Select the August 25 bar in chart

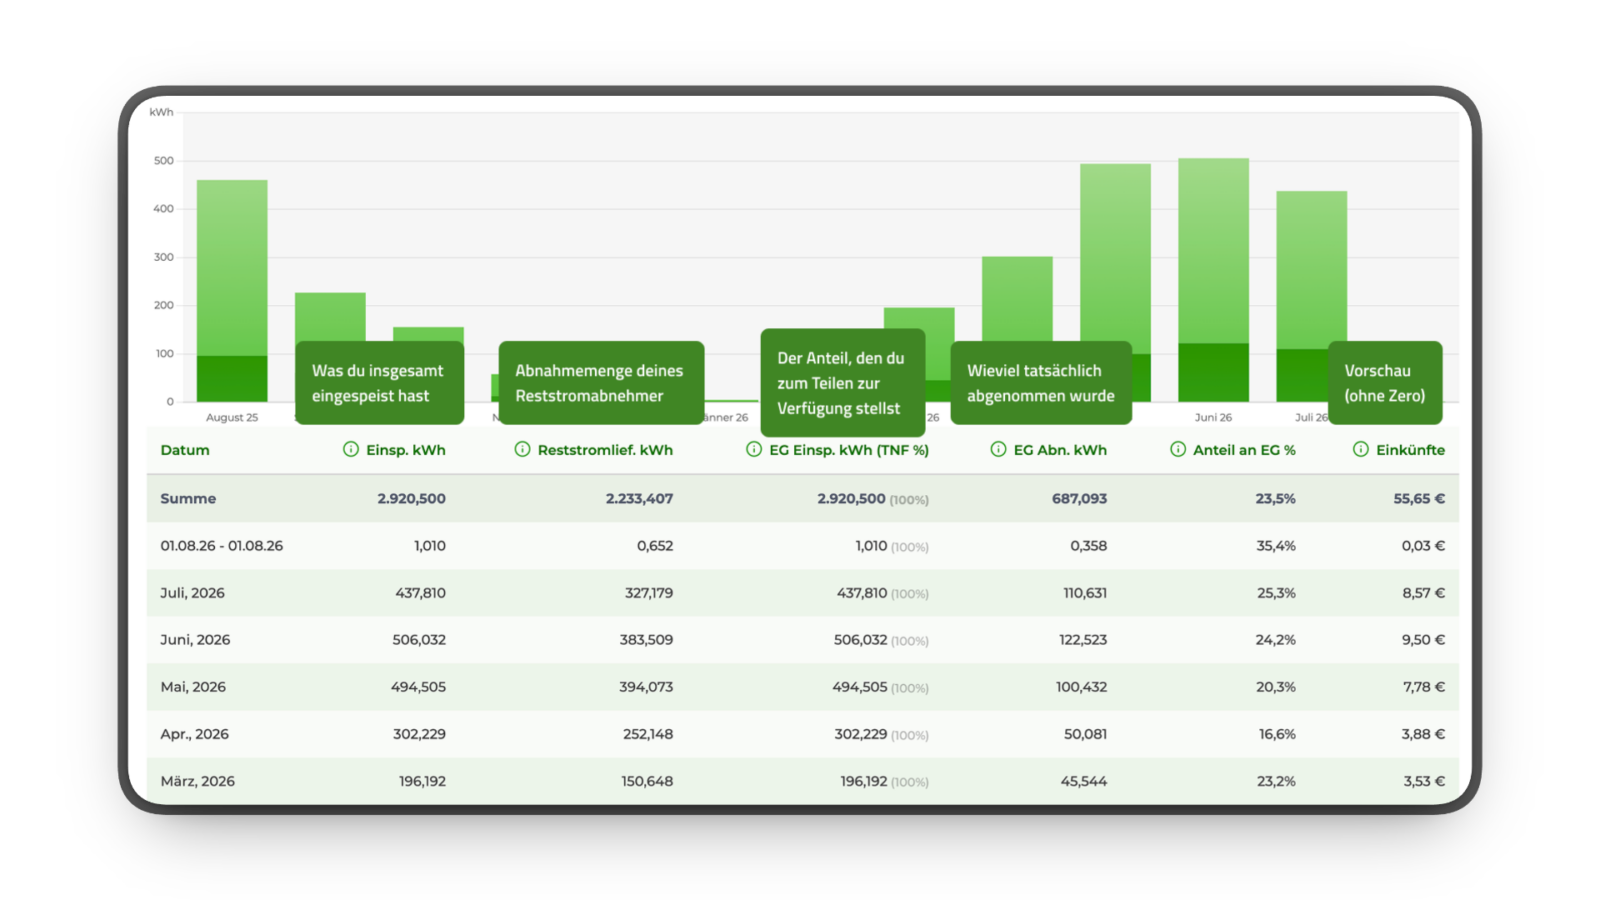(x=232, y=291)
